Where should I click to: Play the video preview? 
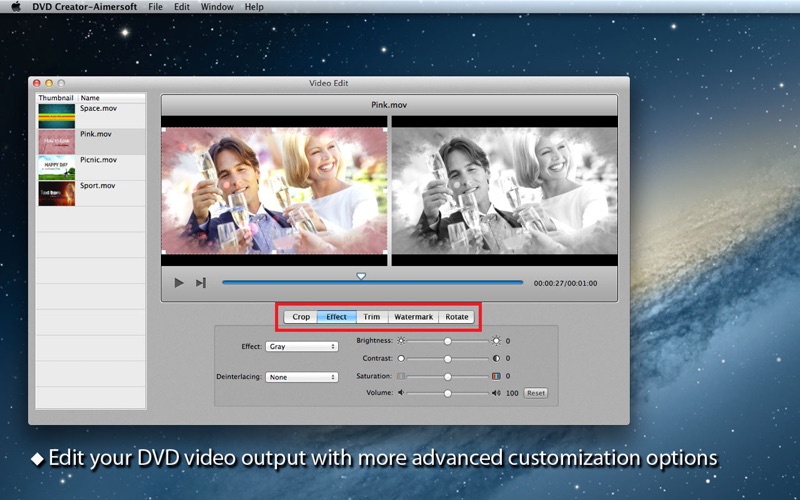[x=179, y=283]
